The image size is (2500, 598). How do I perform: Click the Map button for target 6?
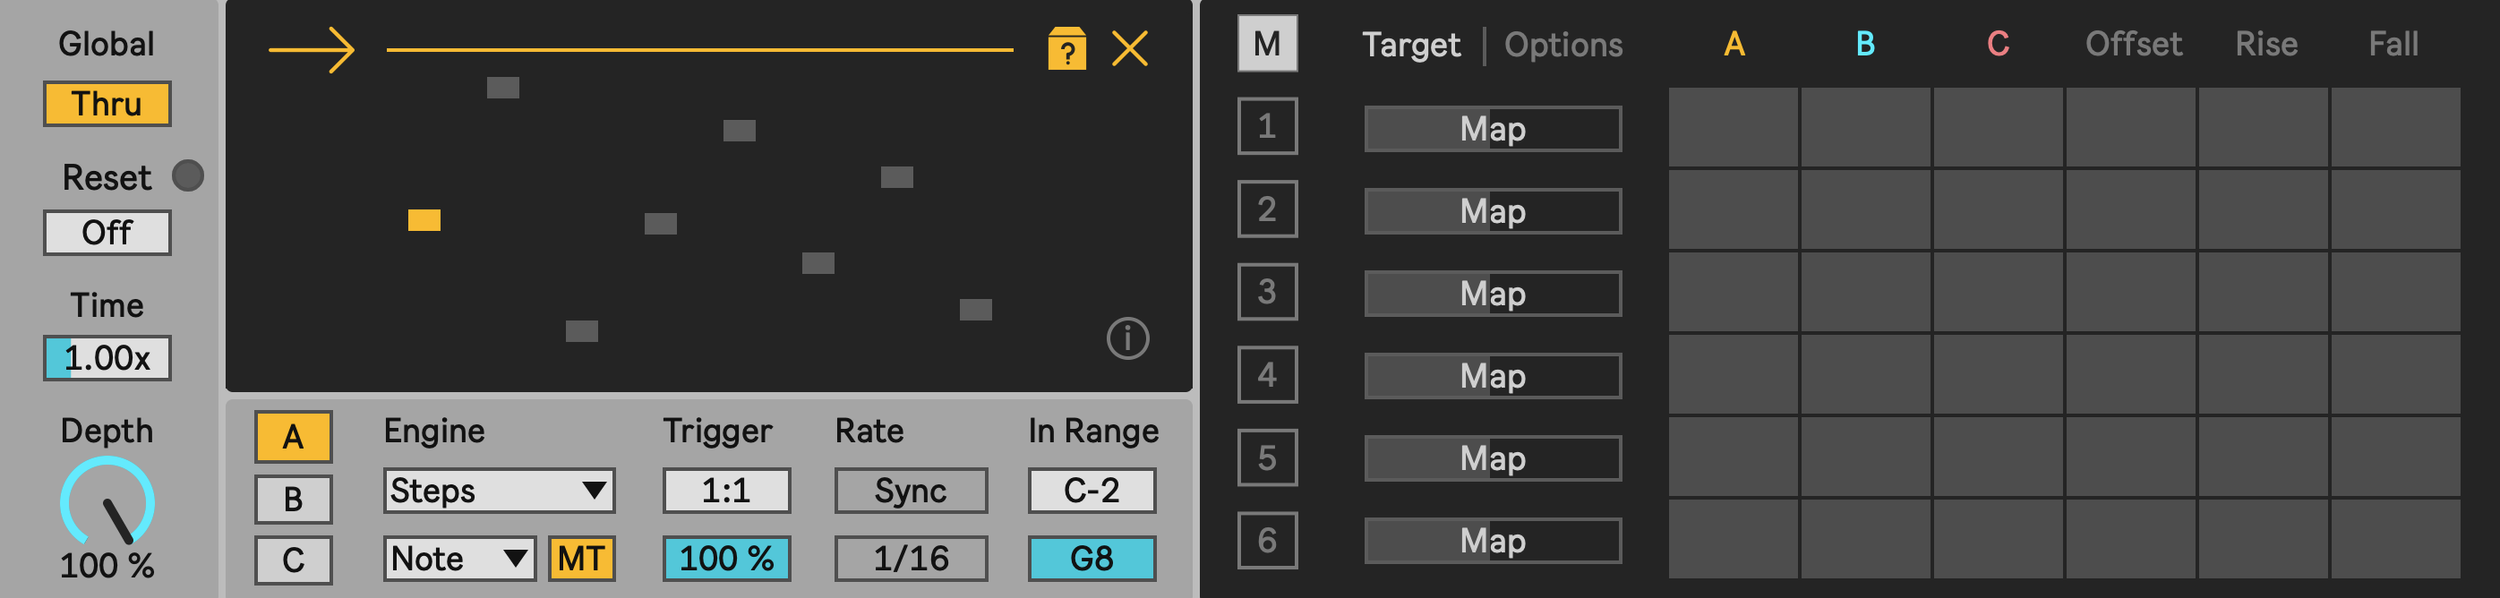pyautogui.click(x=1493, y=541)
